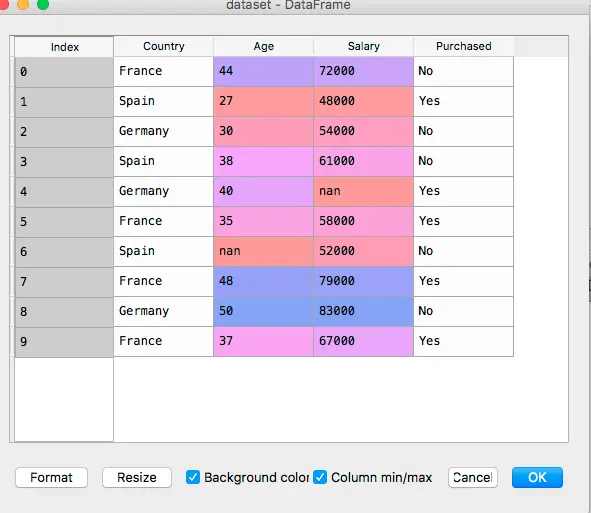591x513 pixels.
Task: Click the Salary column header
Action: pos(363,46)
